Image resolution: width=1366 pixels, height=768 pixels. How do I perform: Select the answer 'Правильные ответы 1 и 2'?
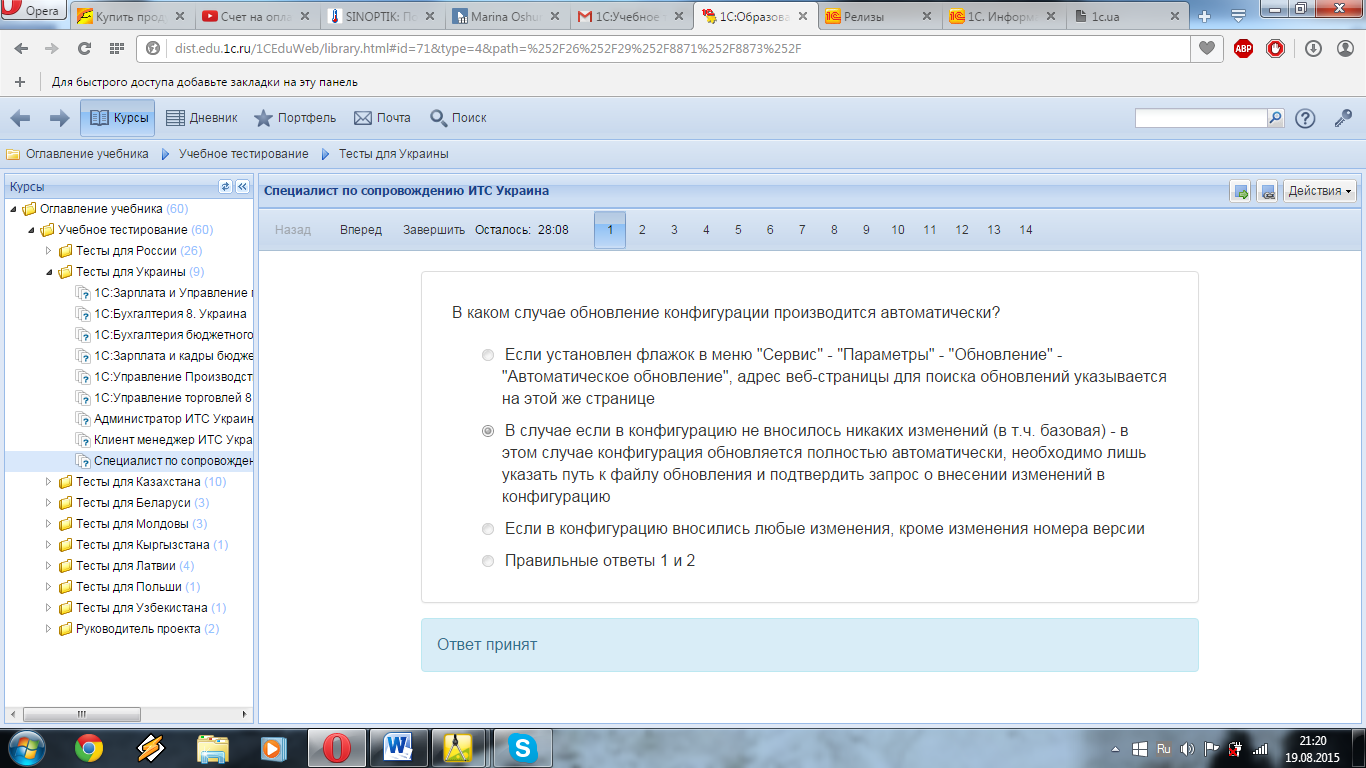[488, 561]
